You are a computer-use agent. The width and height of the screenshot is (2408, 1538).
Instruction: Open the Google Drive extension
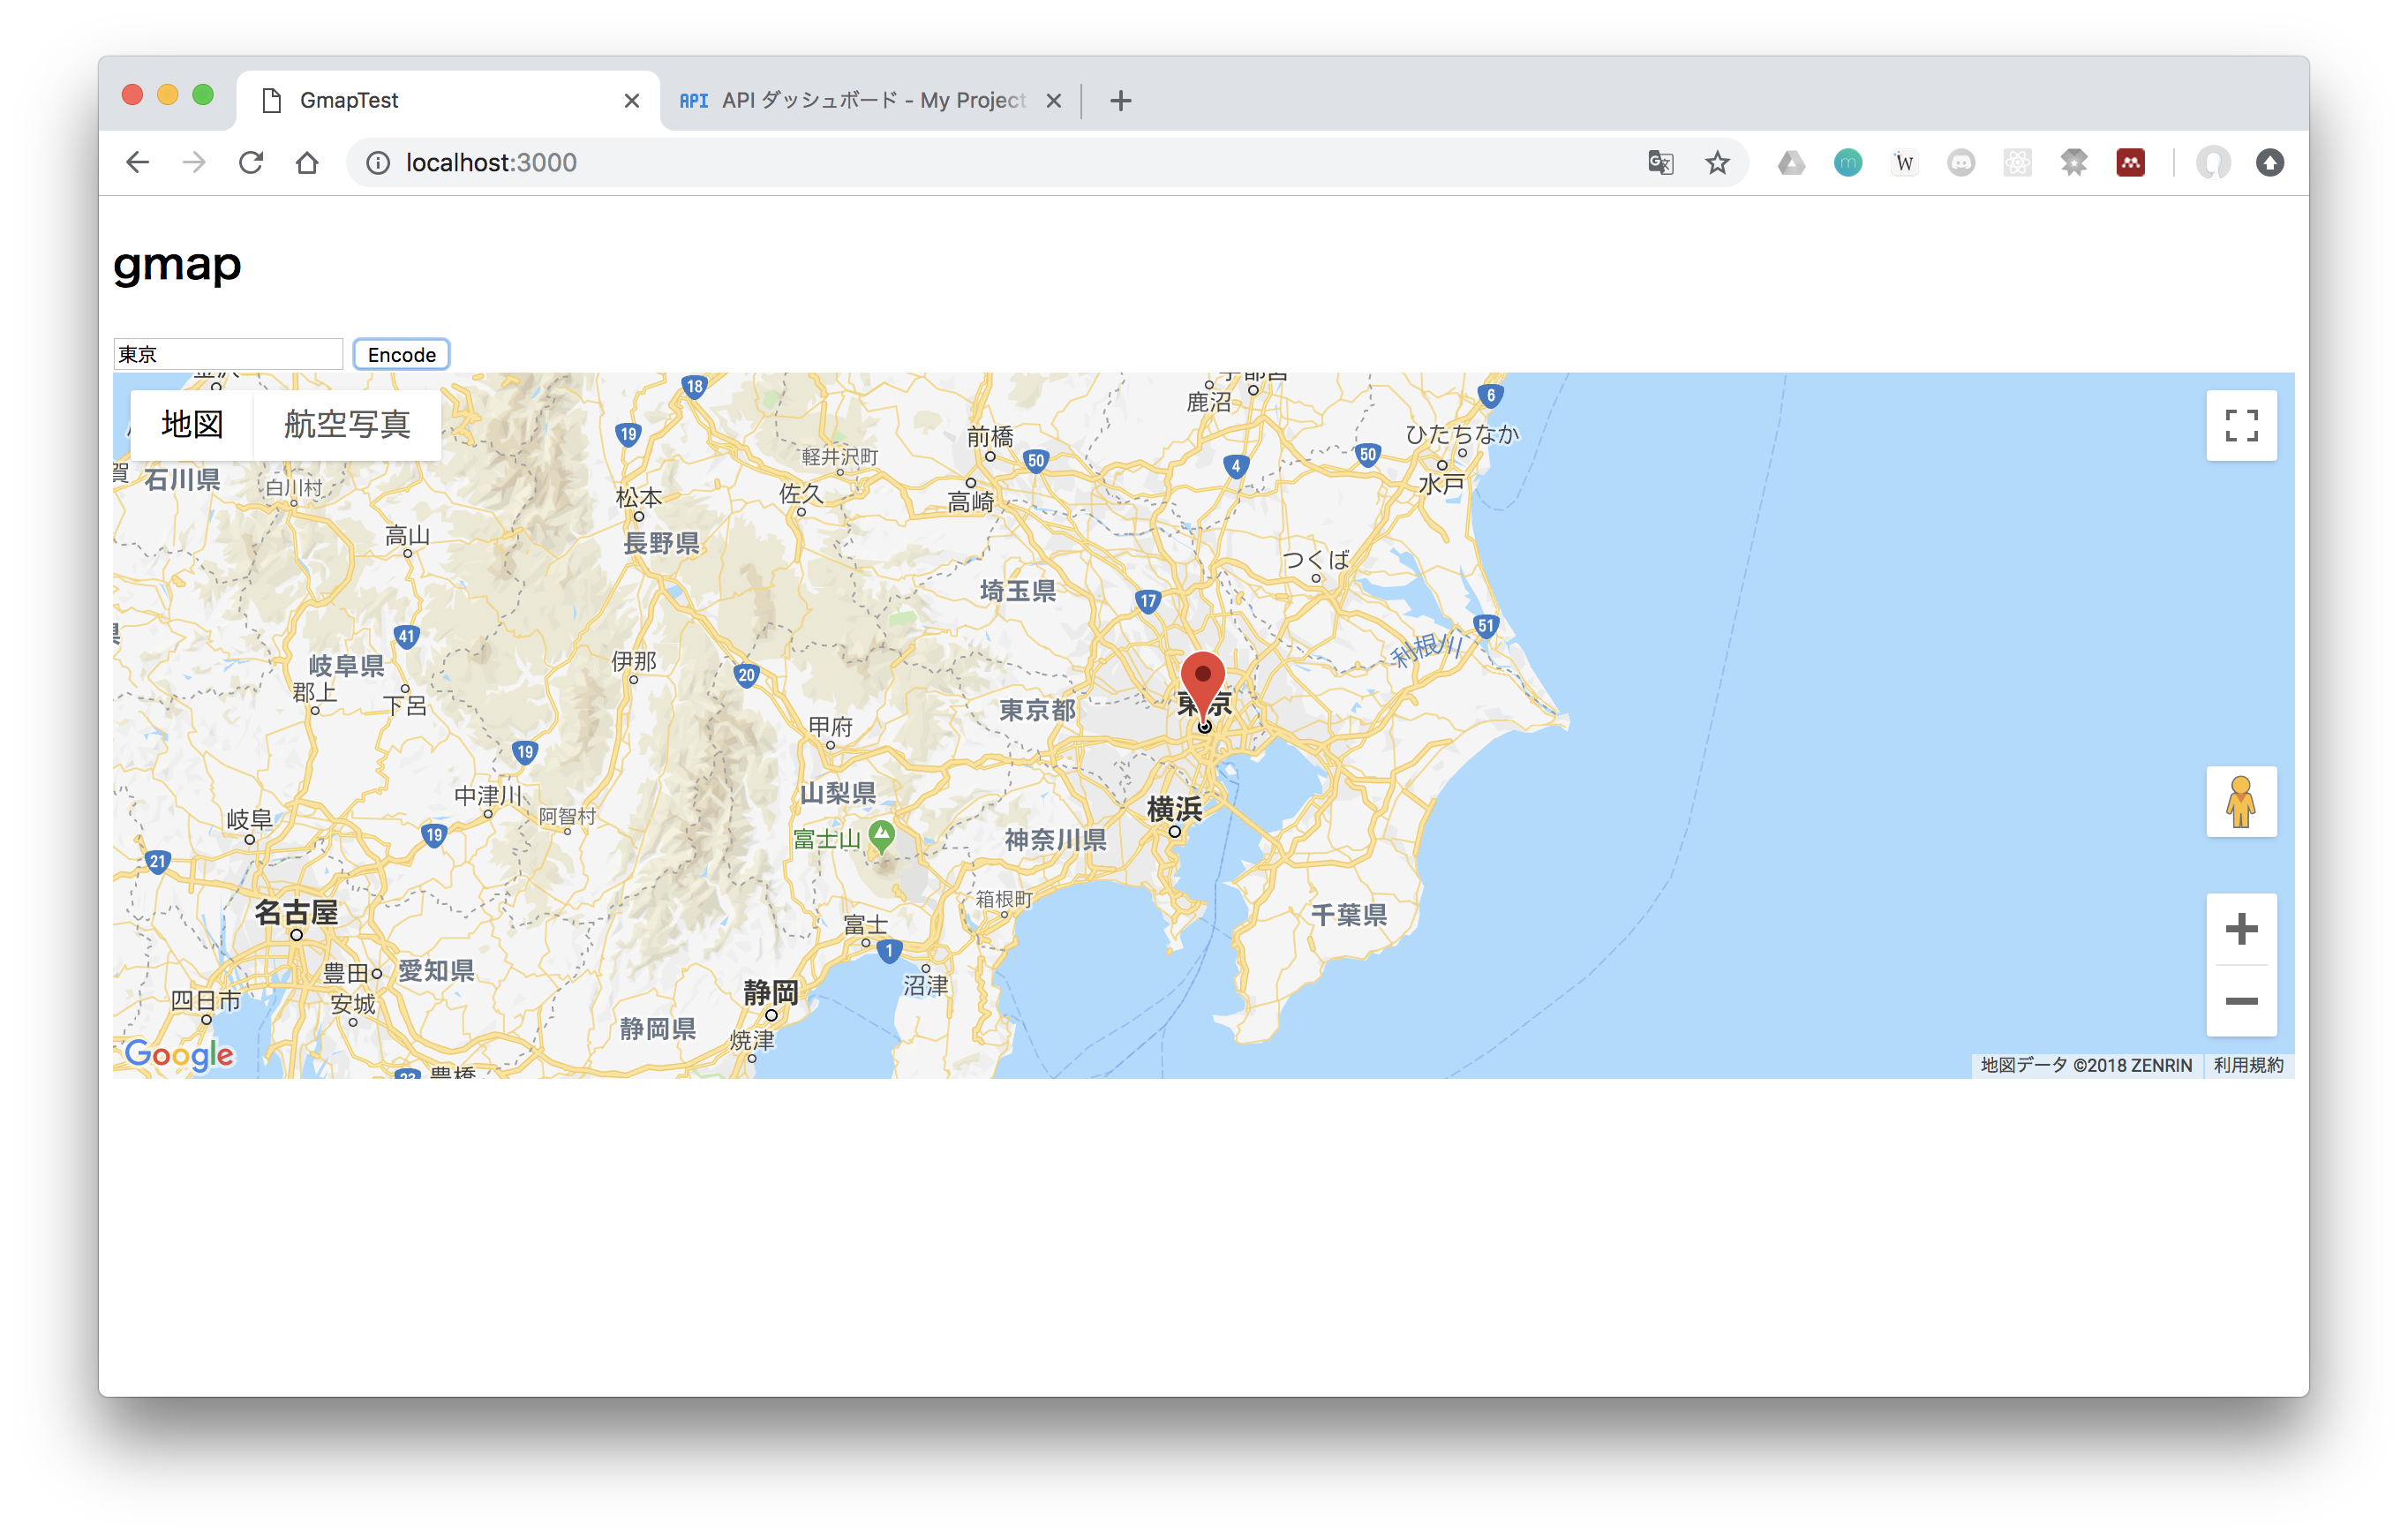1791,162
